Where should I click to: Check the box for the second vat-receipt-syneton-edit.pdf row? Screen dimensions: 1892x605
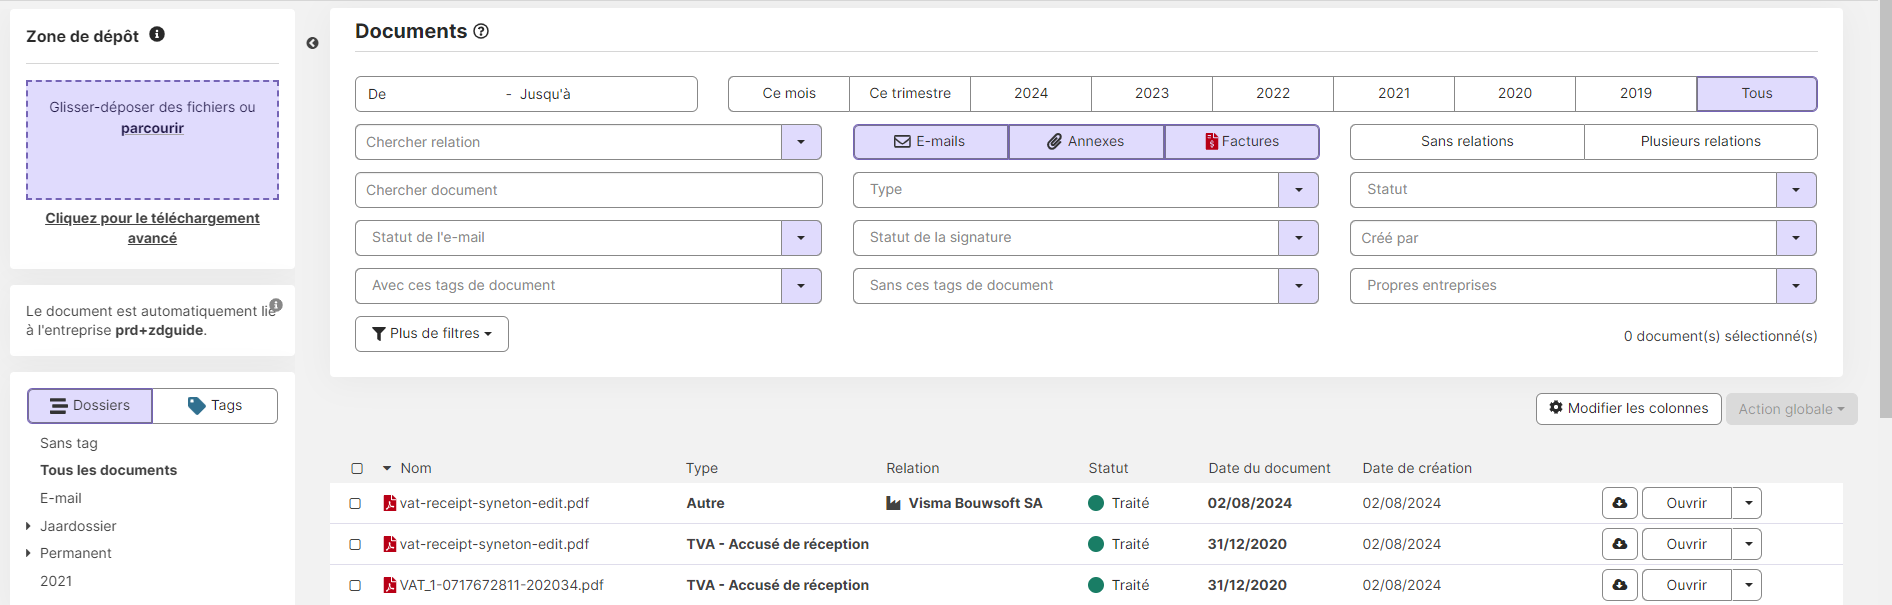pos(355,544)
